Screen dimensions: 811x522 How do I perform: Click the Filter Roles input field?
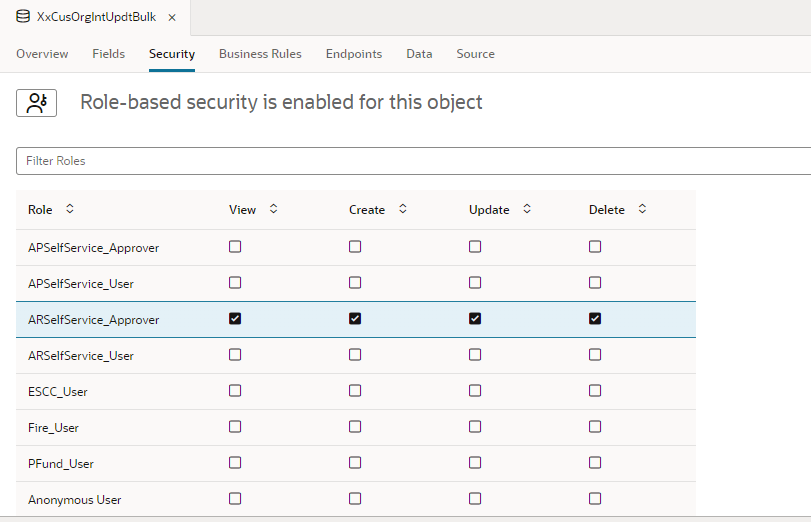(x=413, y=161)
